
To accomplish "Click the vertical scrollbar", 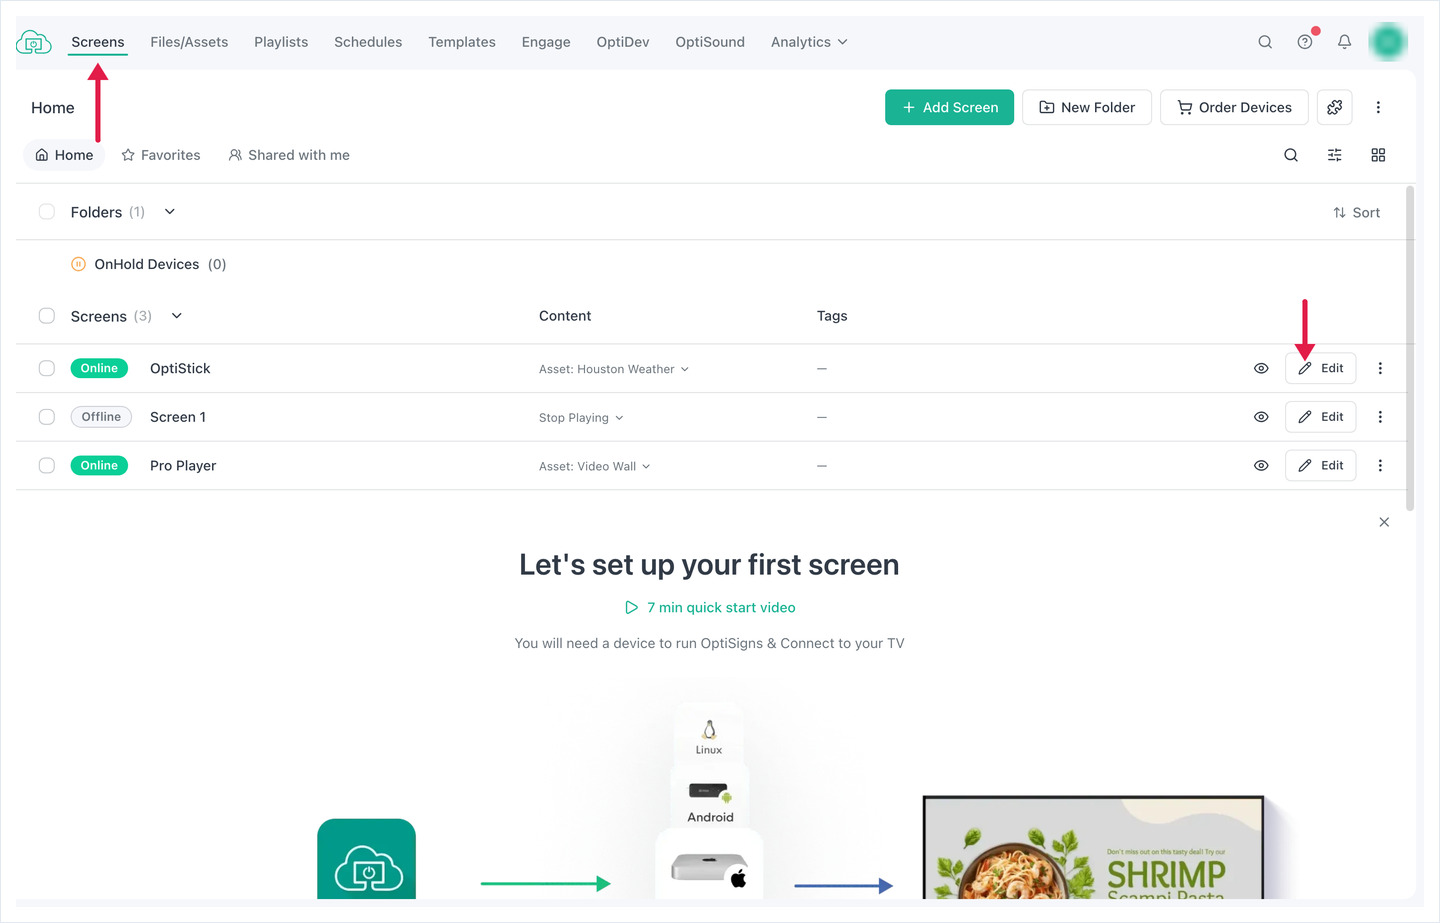I will coord(1410,348).
